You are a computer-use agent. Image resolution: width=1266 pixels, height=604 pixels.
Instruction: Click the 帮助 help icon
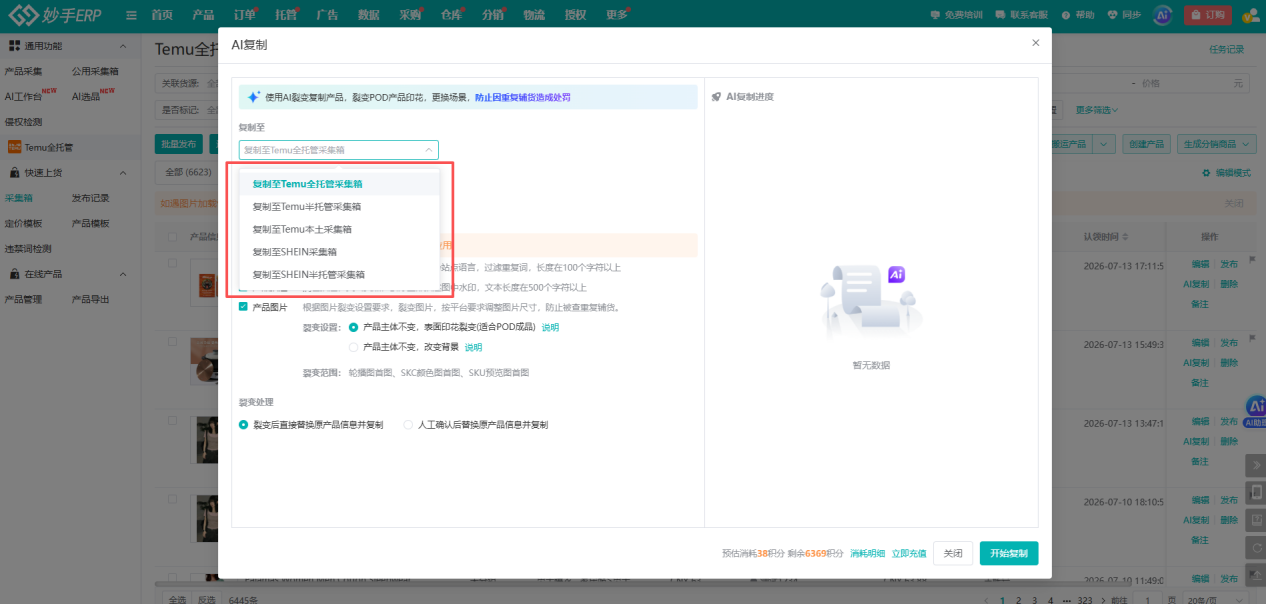pos(1066,15)
